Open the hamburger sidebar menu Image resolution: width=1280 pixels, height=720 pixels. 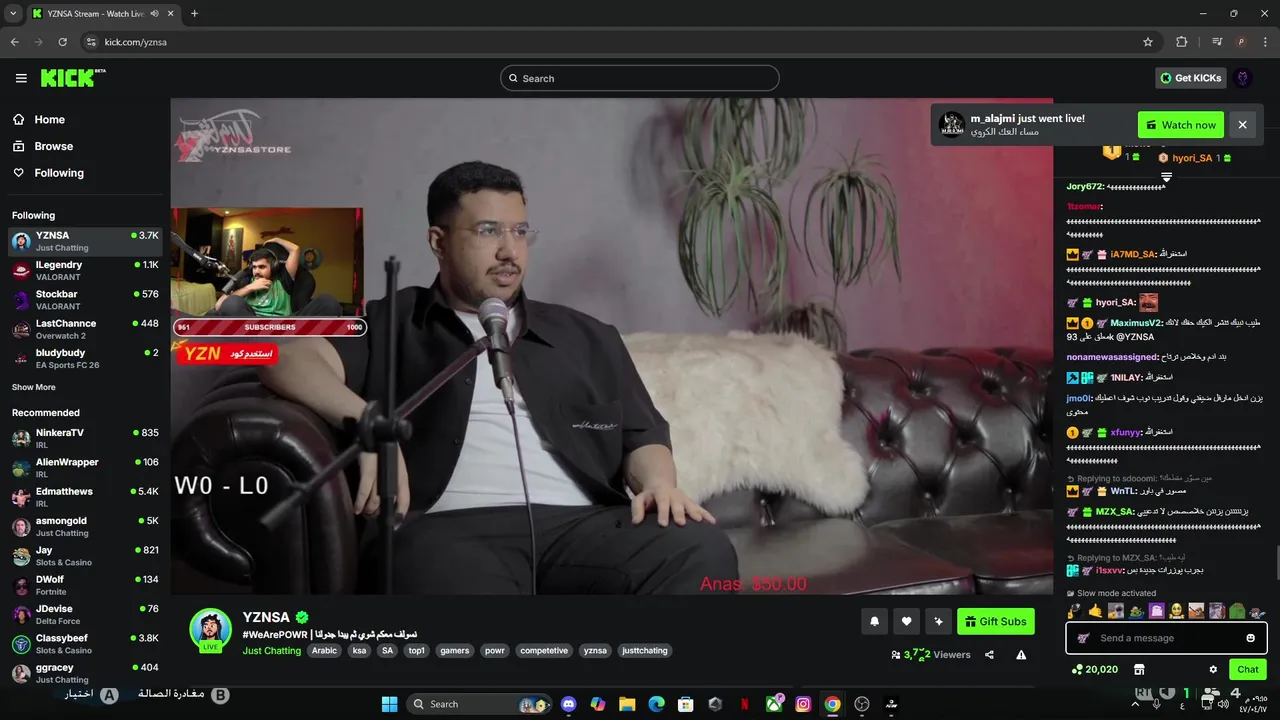[21, 78]
